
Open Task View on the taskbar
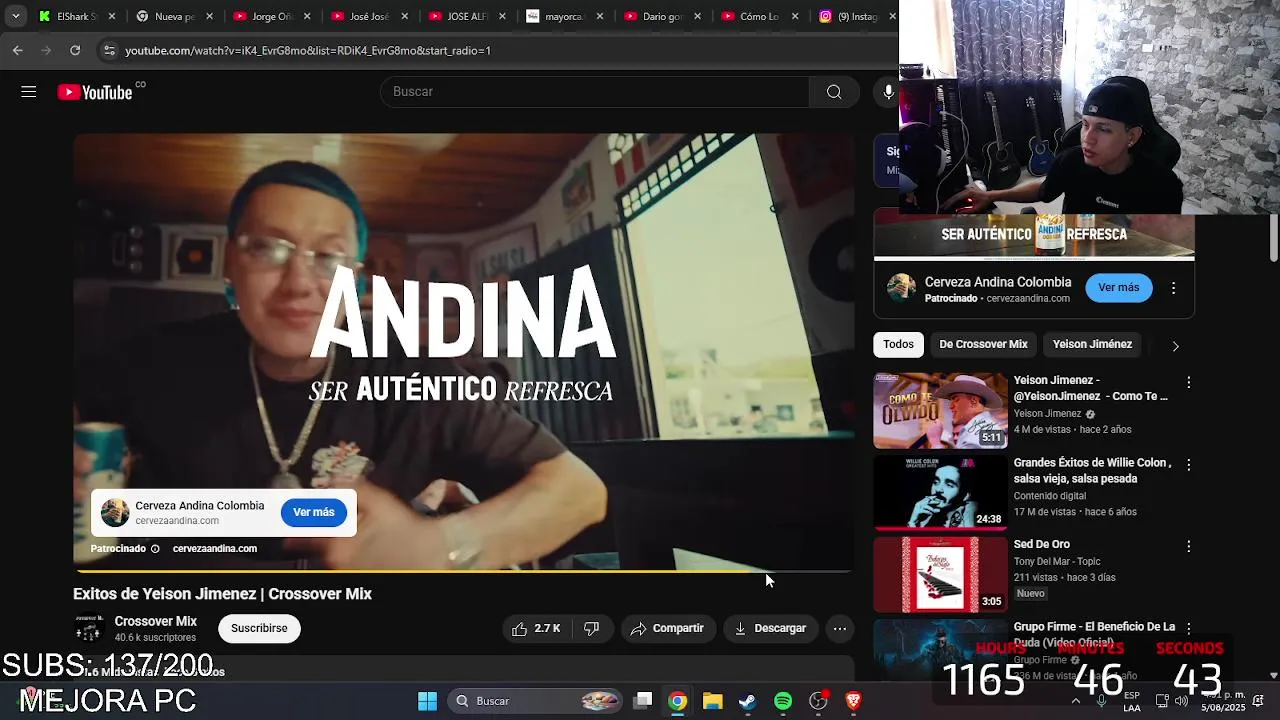[644, 701]
